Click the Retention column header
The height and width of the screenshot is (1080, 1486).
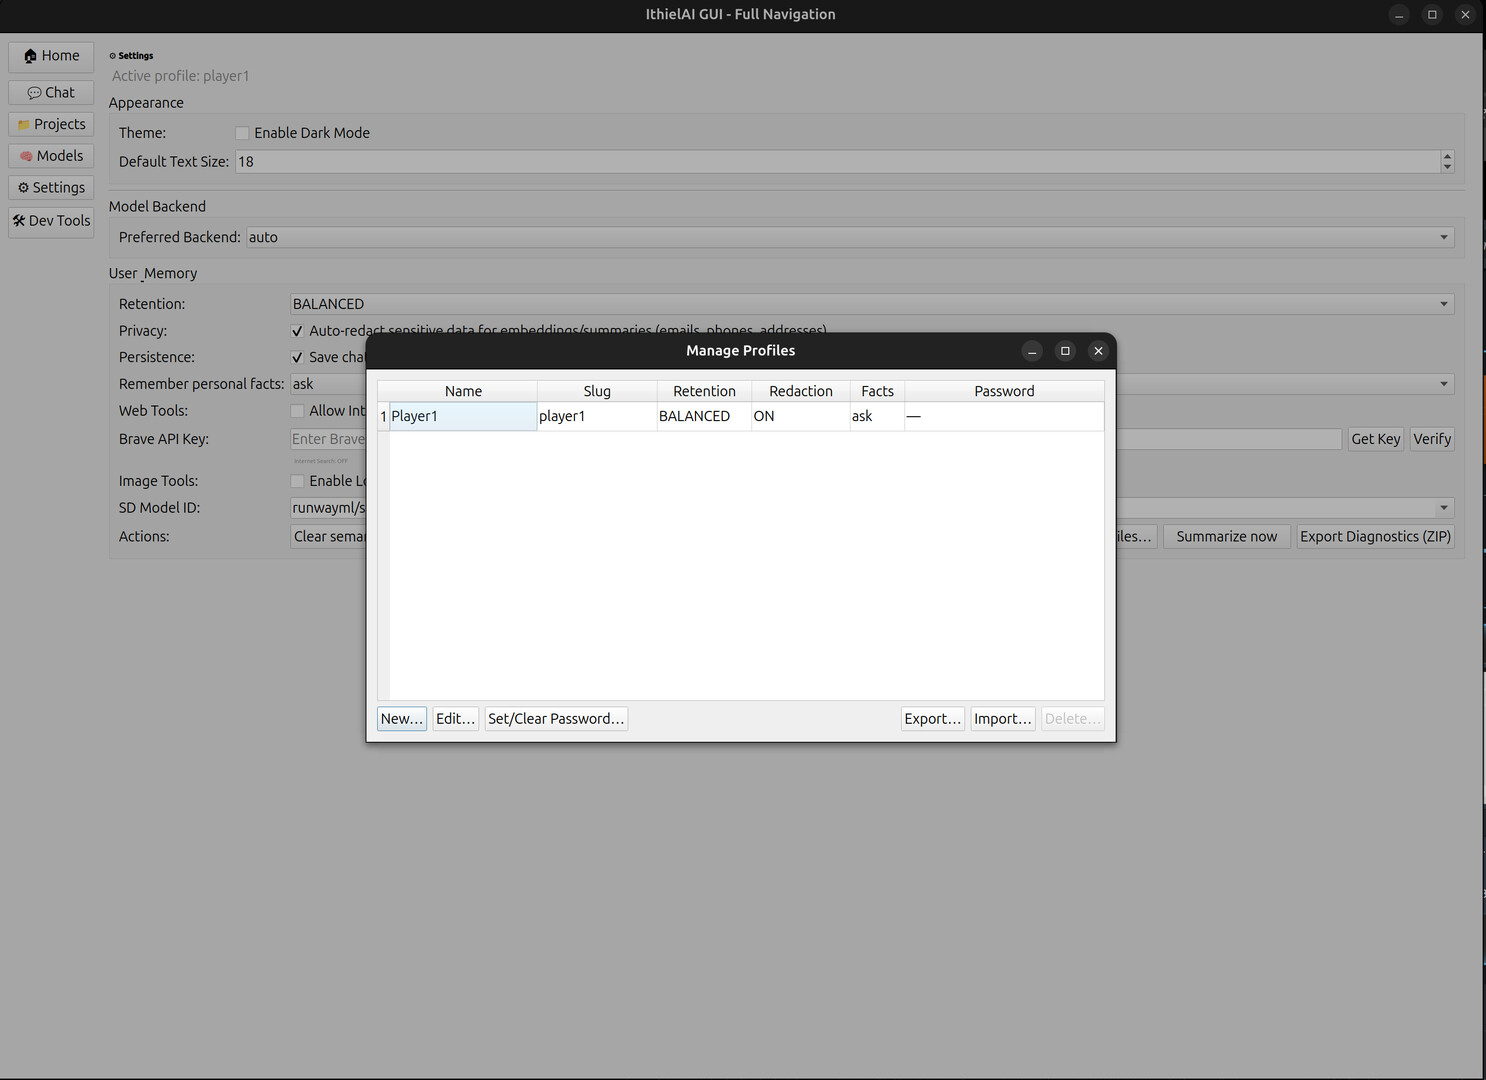pos(704,390)
